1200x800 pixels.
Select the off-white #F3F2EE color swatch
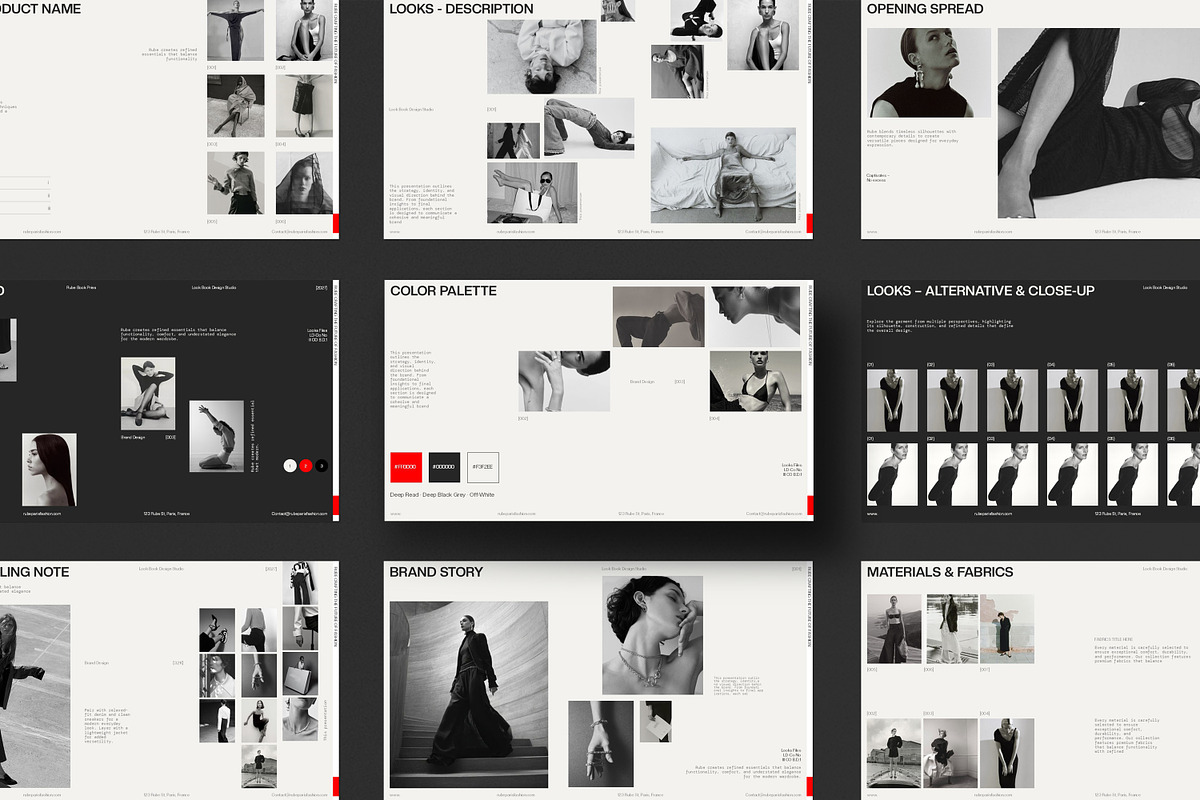(483, 467)
